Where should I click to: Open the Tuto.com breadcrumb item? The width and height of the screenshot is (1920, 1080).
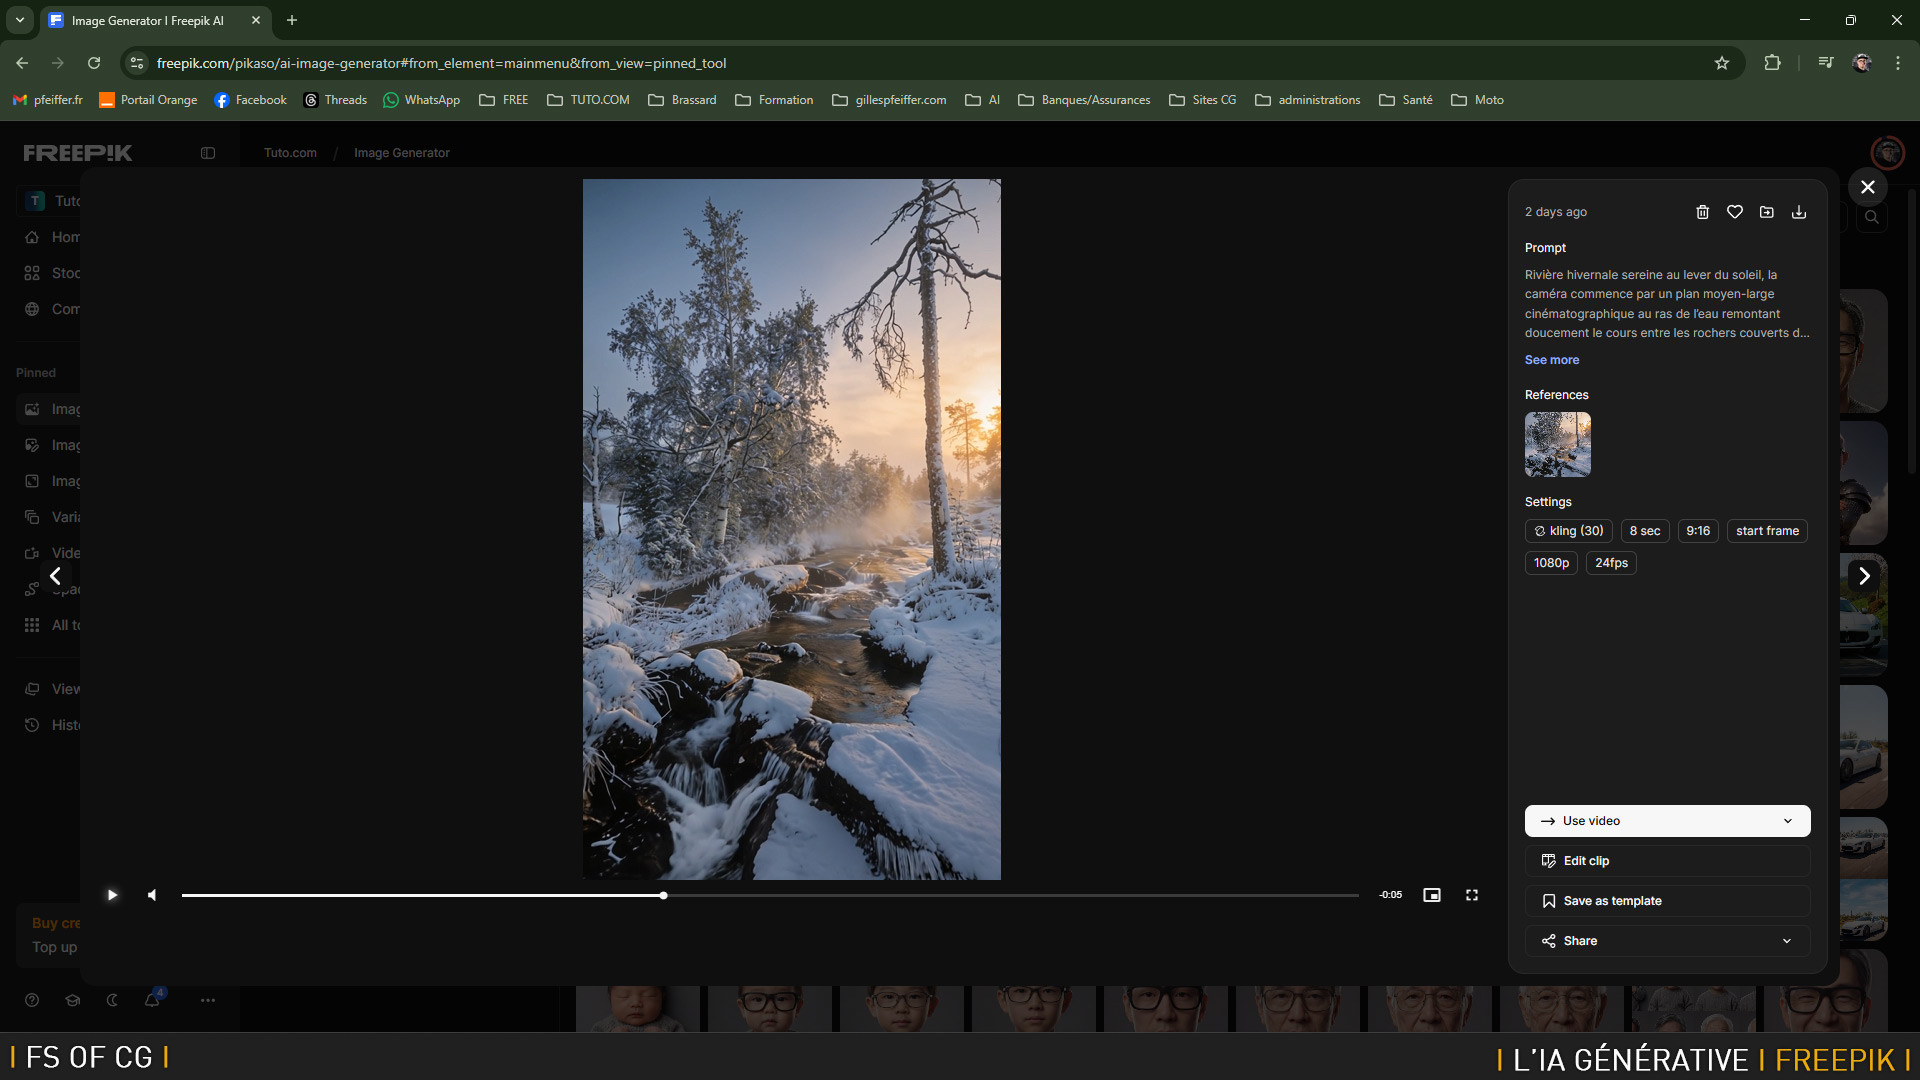290,153
